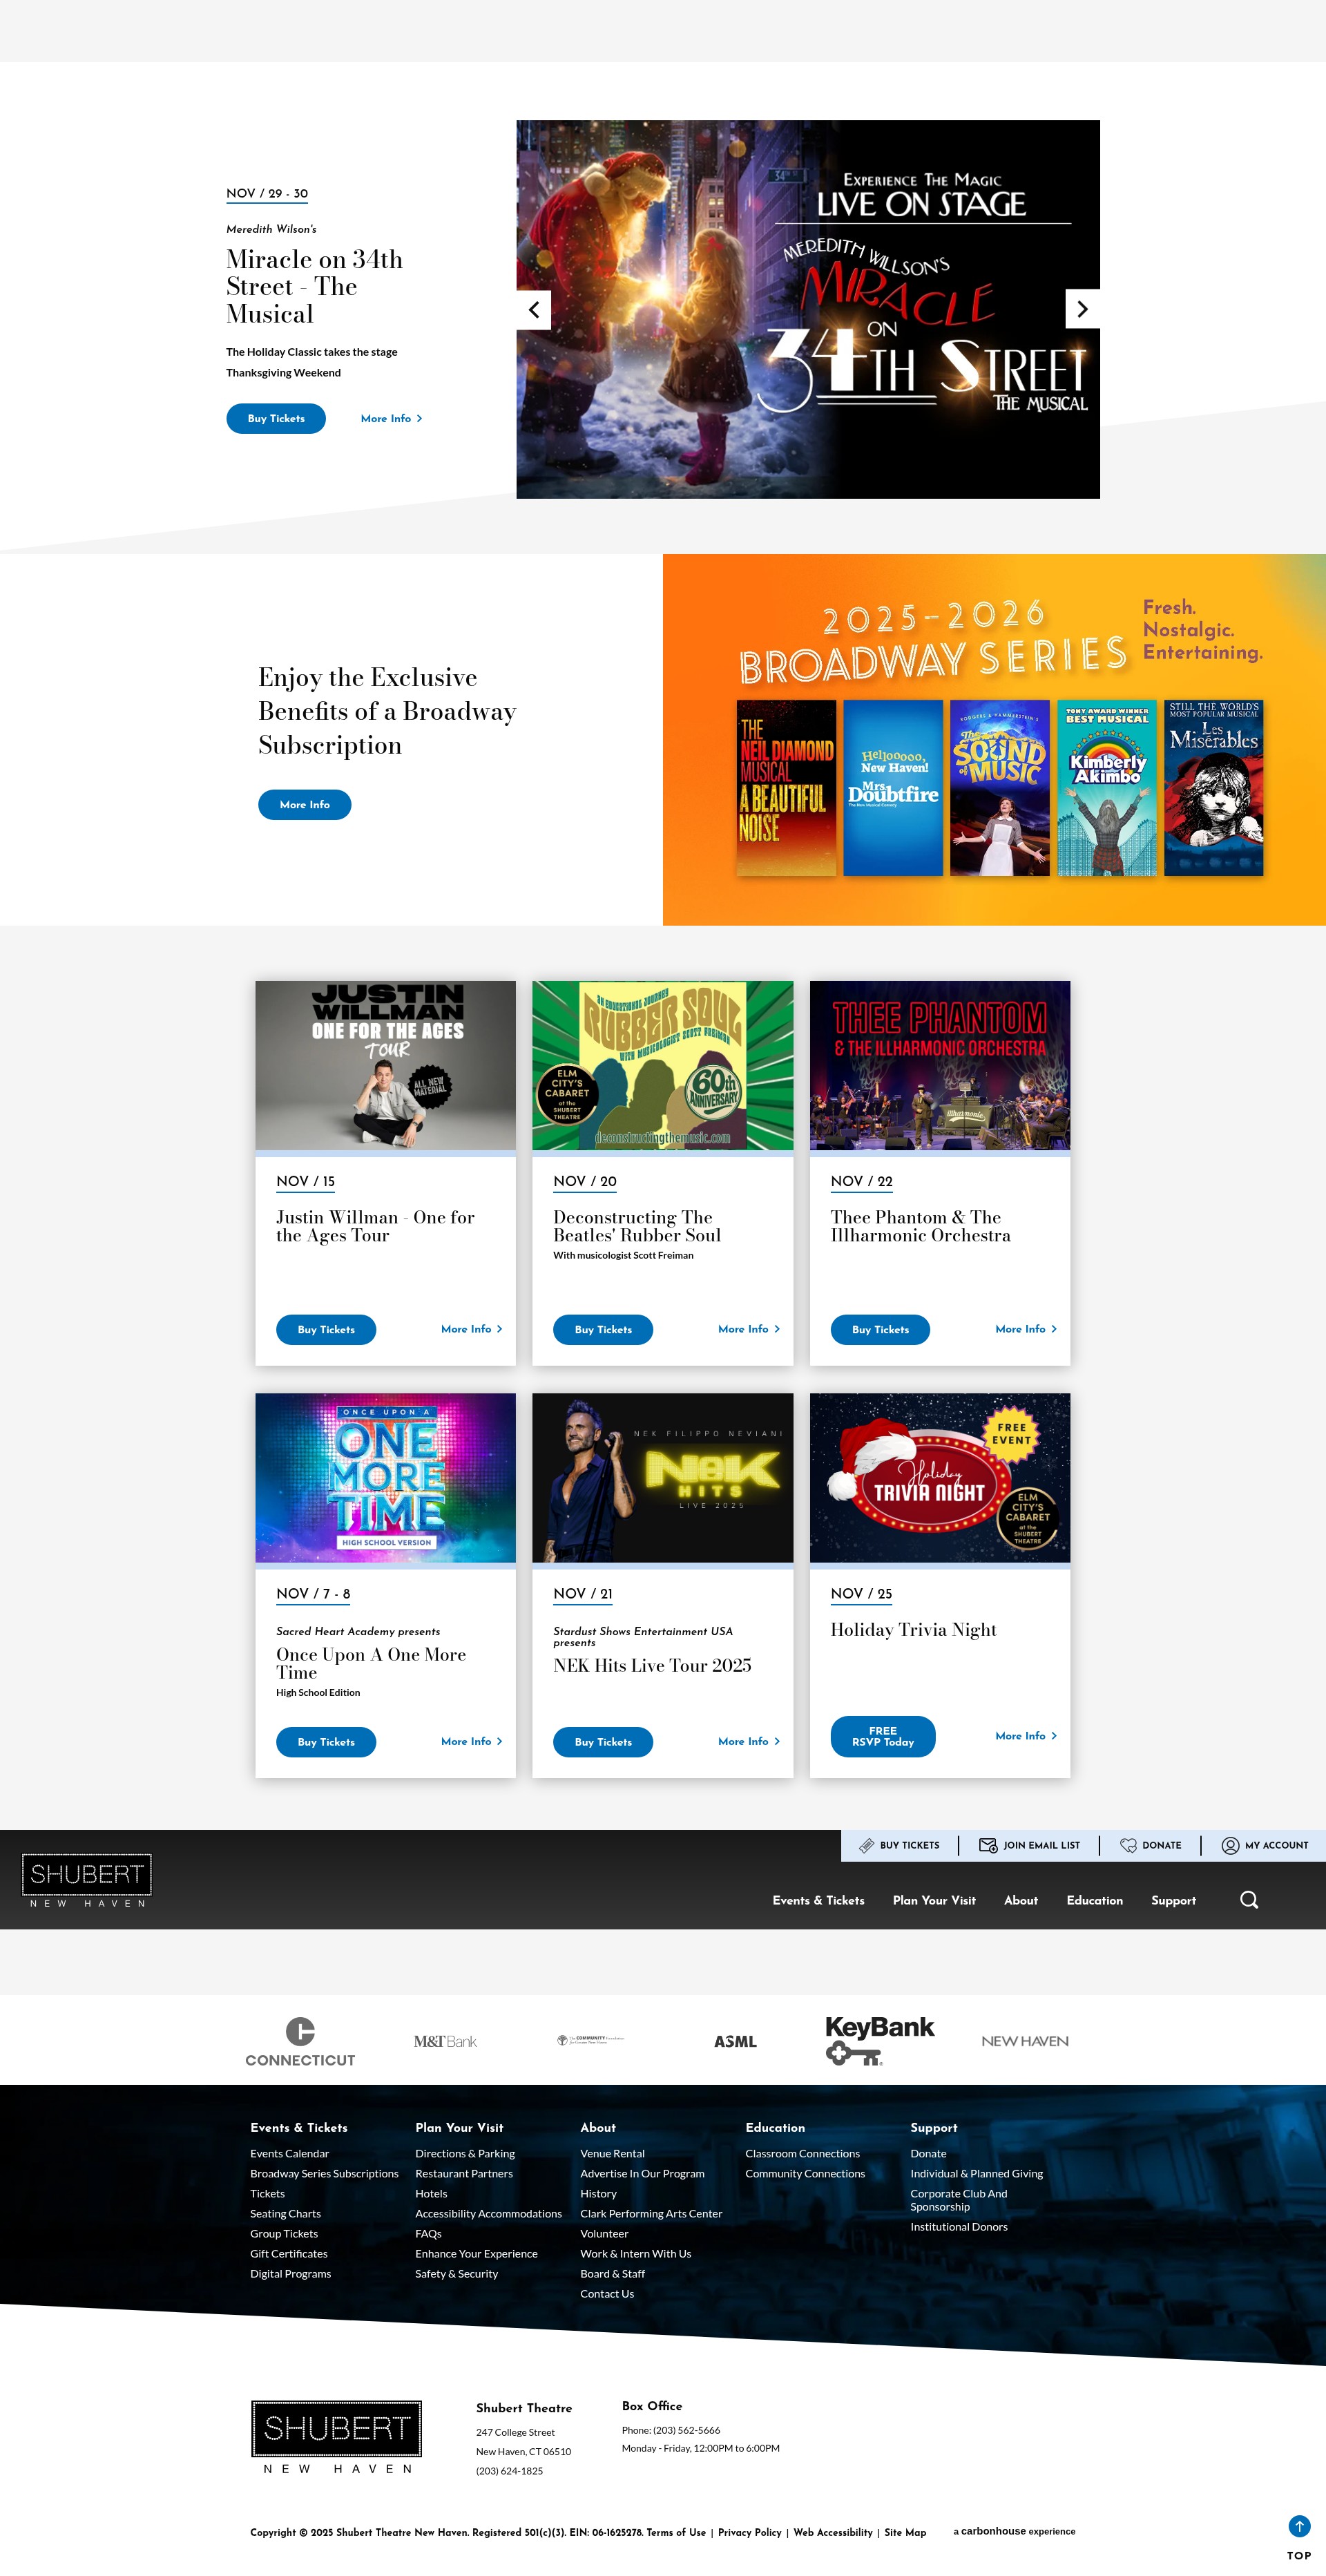Viewport: 1326px width, 2576px height.
Task: Buy tickets for Once Upon A One More Time
Action: 326,1742
